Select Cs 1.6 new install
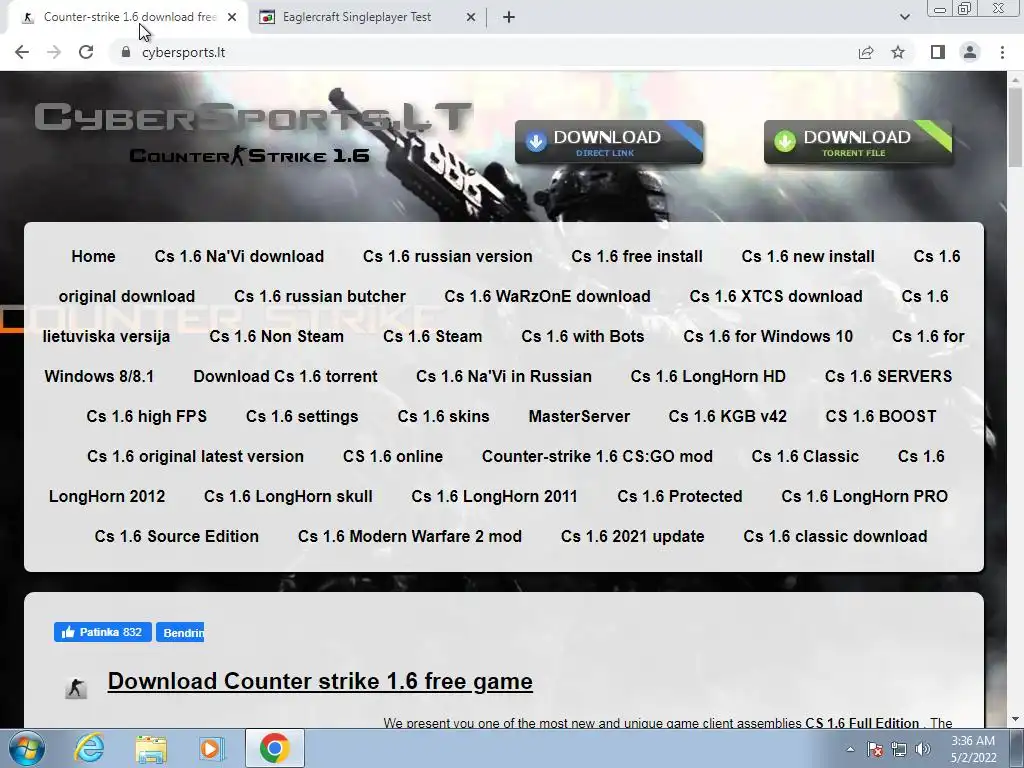This screenshot has width=1024, height=768. 808,257
